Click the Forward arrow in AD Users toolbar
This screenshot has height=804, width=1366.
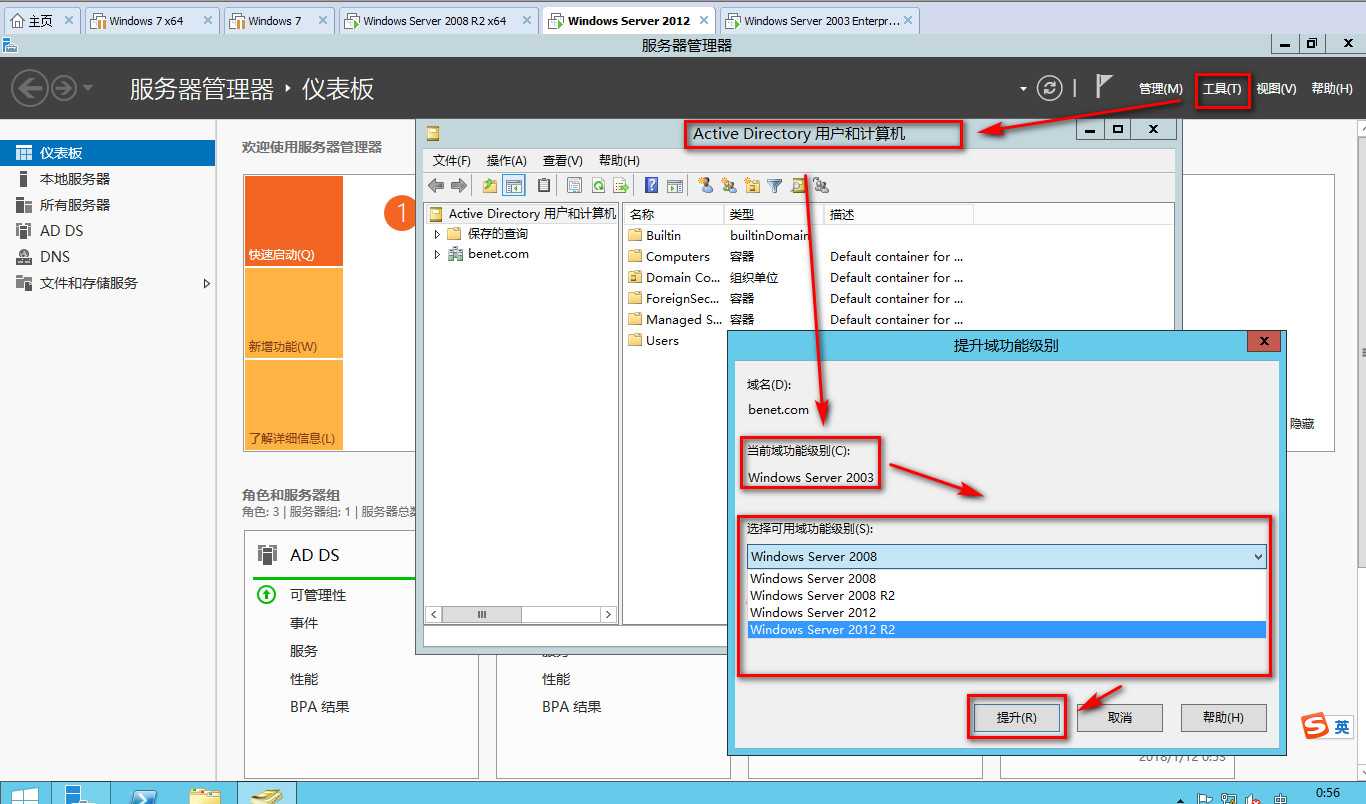tap(458, 185)
